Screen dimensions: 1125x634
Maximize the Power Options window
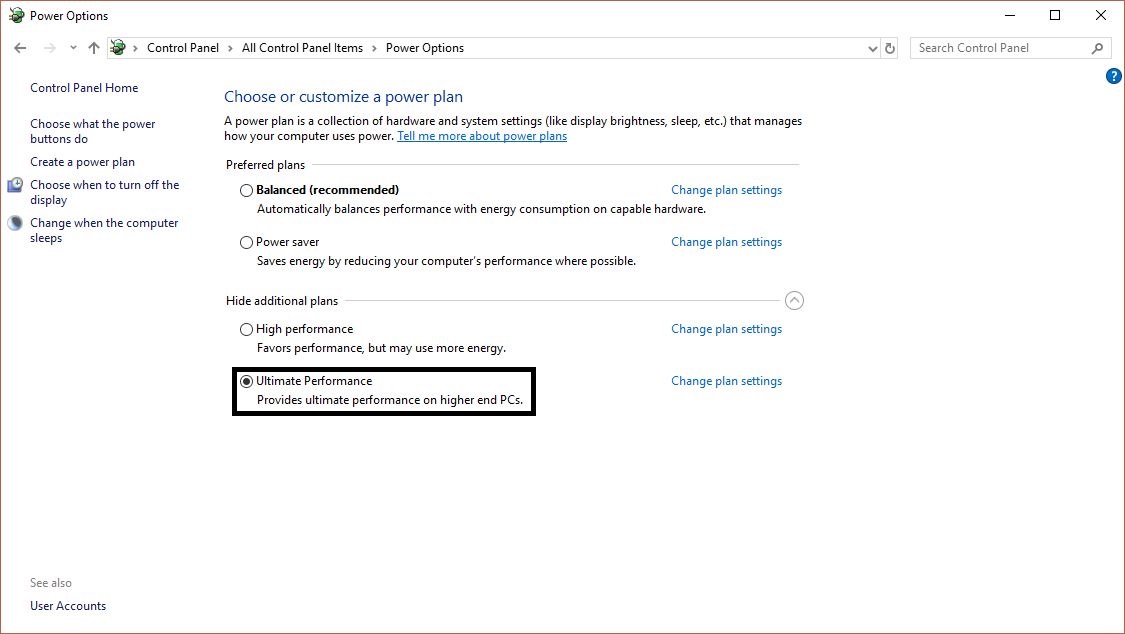[1055, 15]
